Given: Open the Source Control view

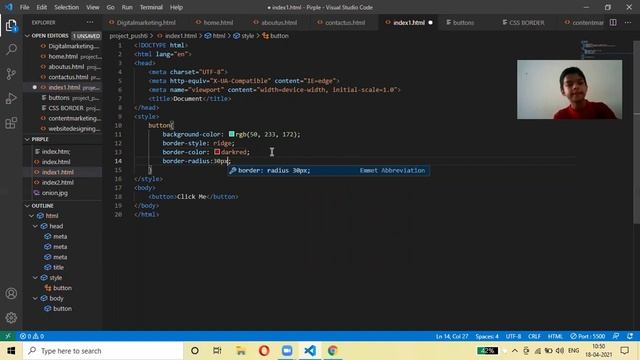Looking at the screenshot, I should 11,74.
